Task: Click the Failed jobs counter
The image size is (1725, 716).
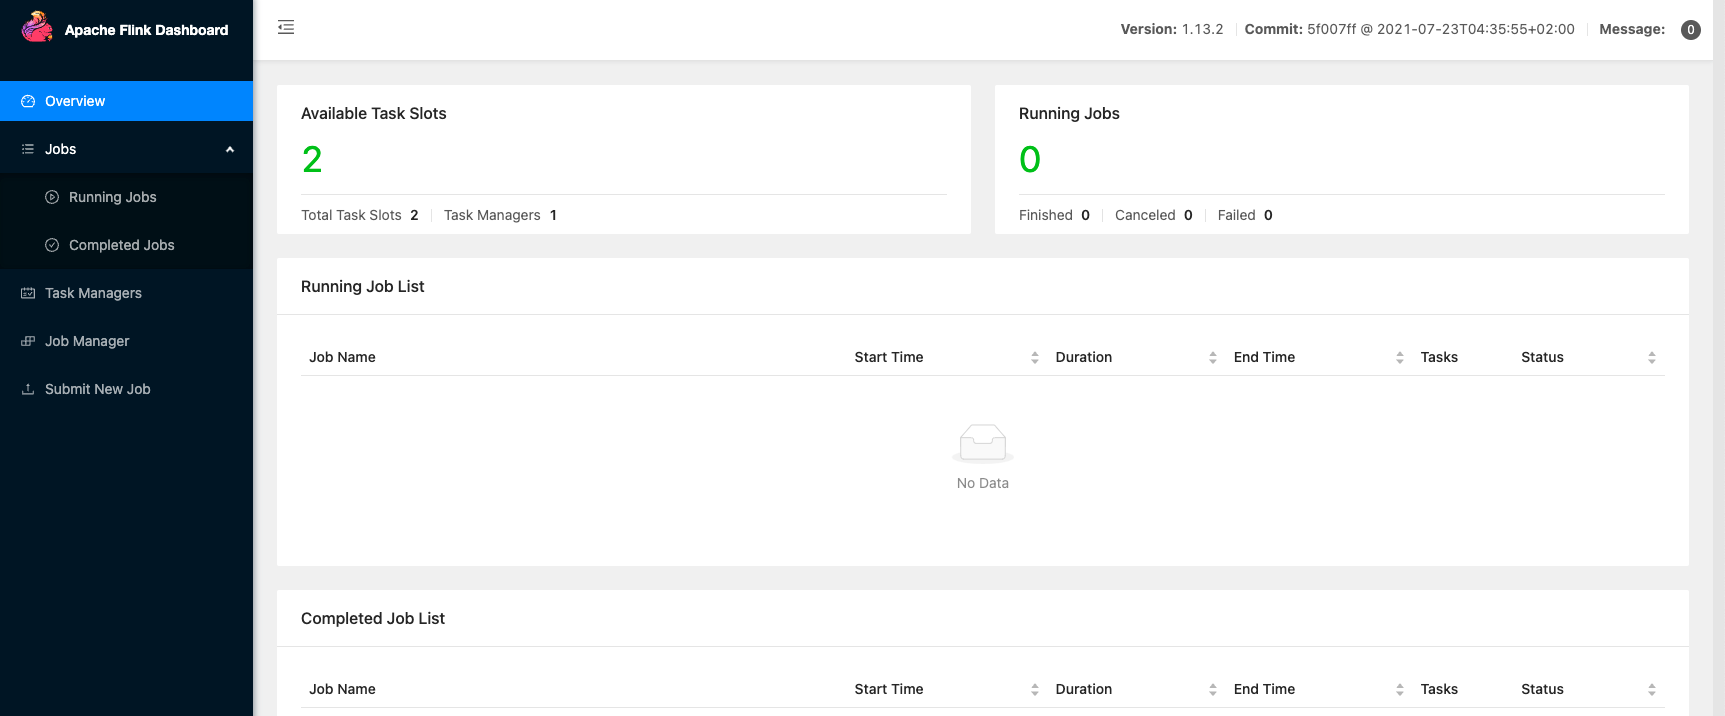Action: pos(1245,215)
